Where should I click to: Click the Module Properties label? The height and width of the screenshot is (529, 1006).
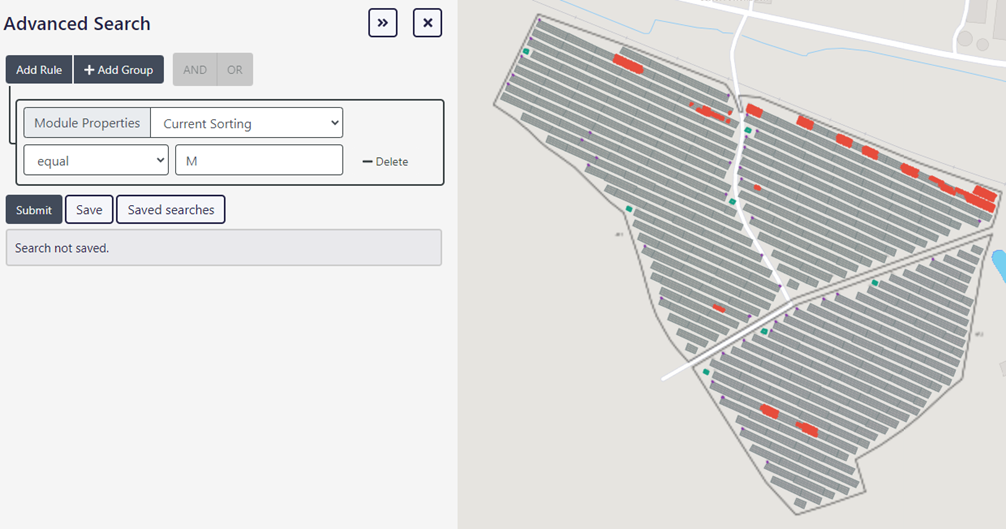[x=87, y=122]
